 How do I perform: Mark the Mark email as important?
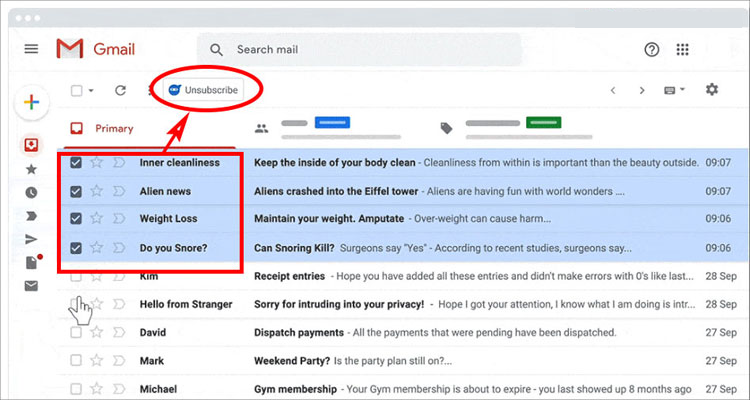(x=119, y=360)
